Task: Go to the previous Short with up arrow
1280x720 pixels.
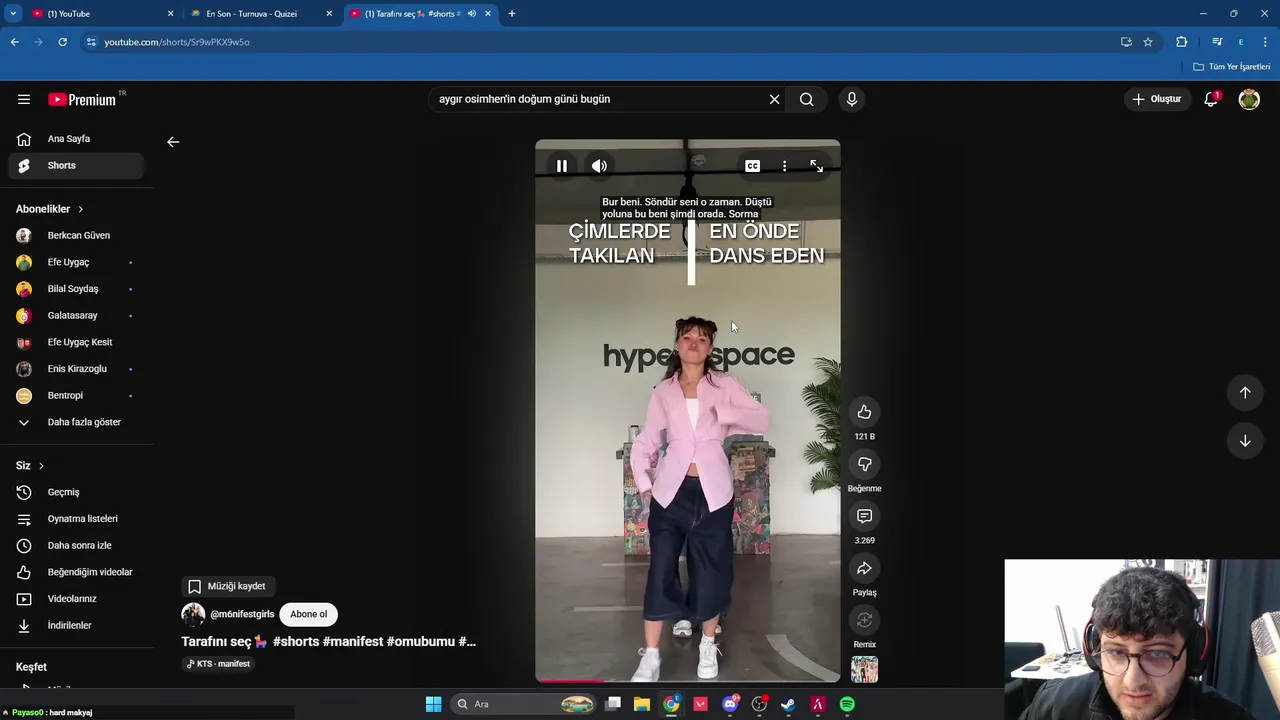Action: pos(1245,393)
